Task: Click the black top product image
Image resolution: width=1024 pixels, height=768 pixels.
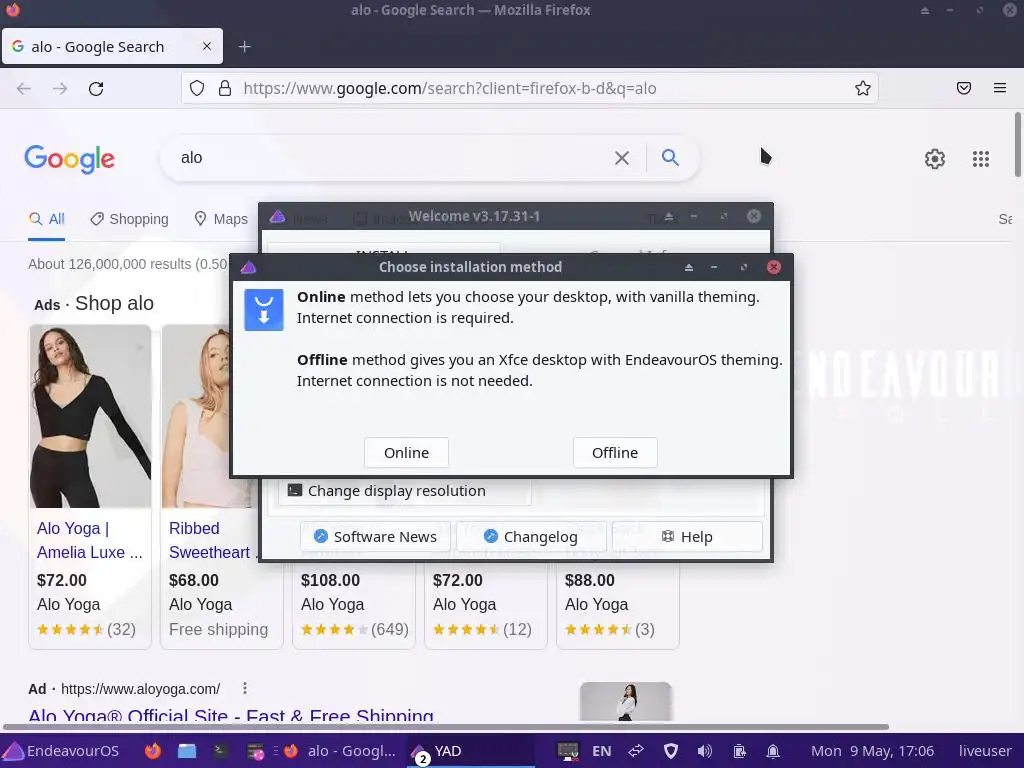Action: [x=90, y=417]
